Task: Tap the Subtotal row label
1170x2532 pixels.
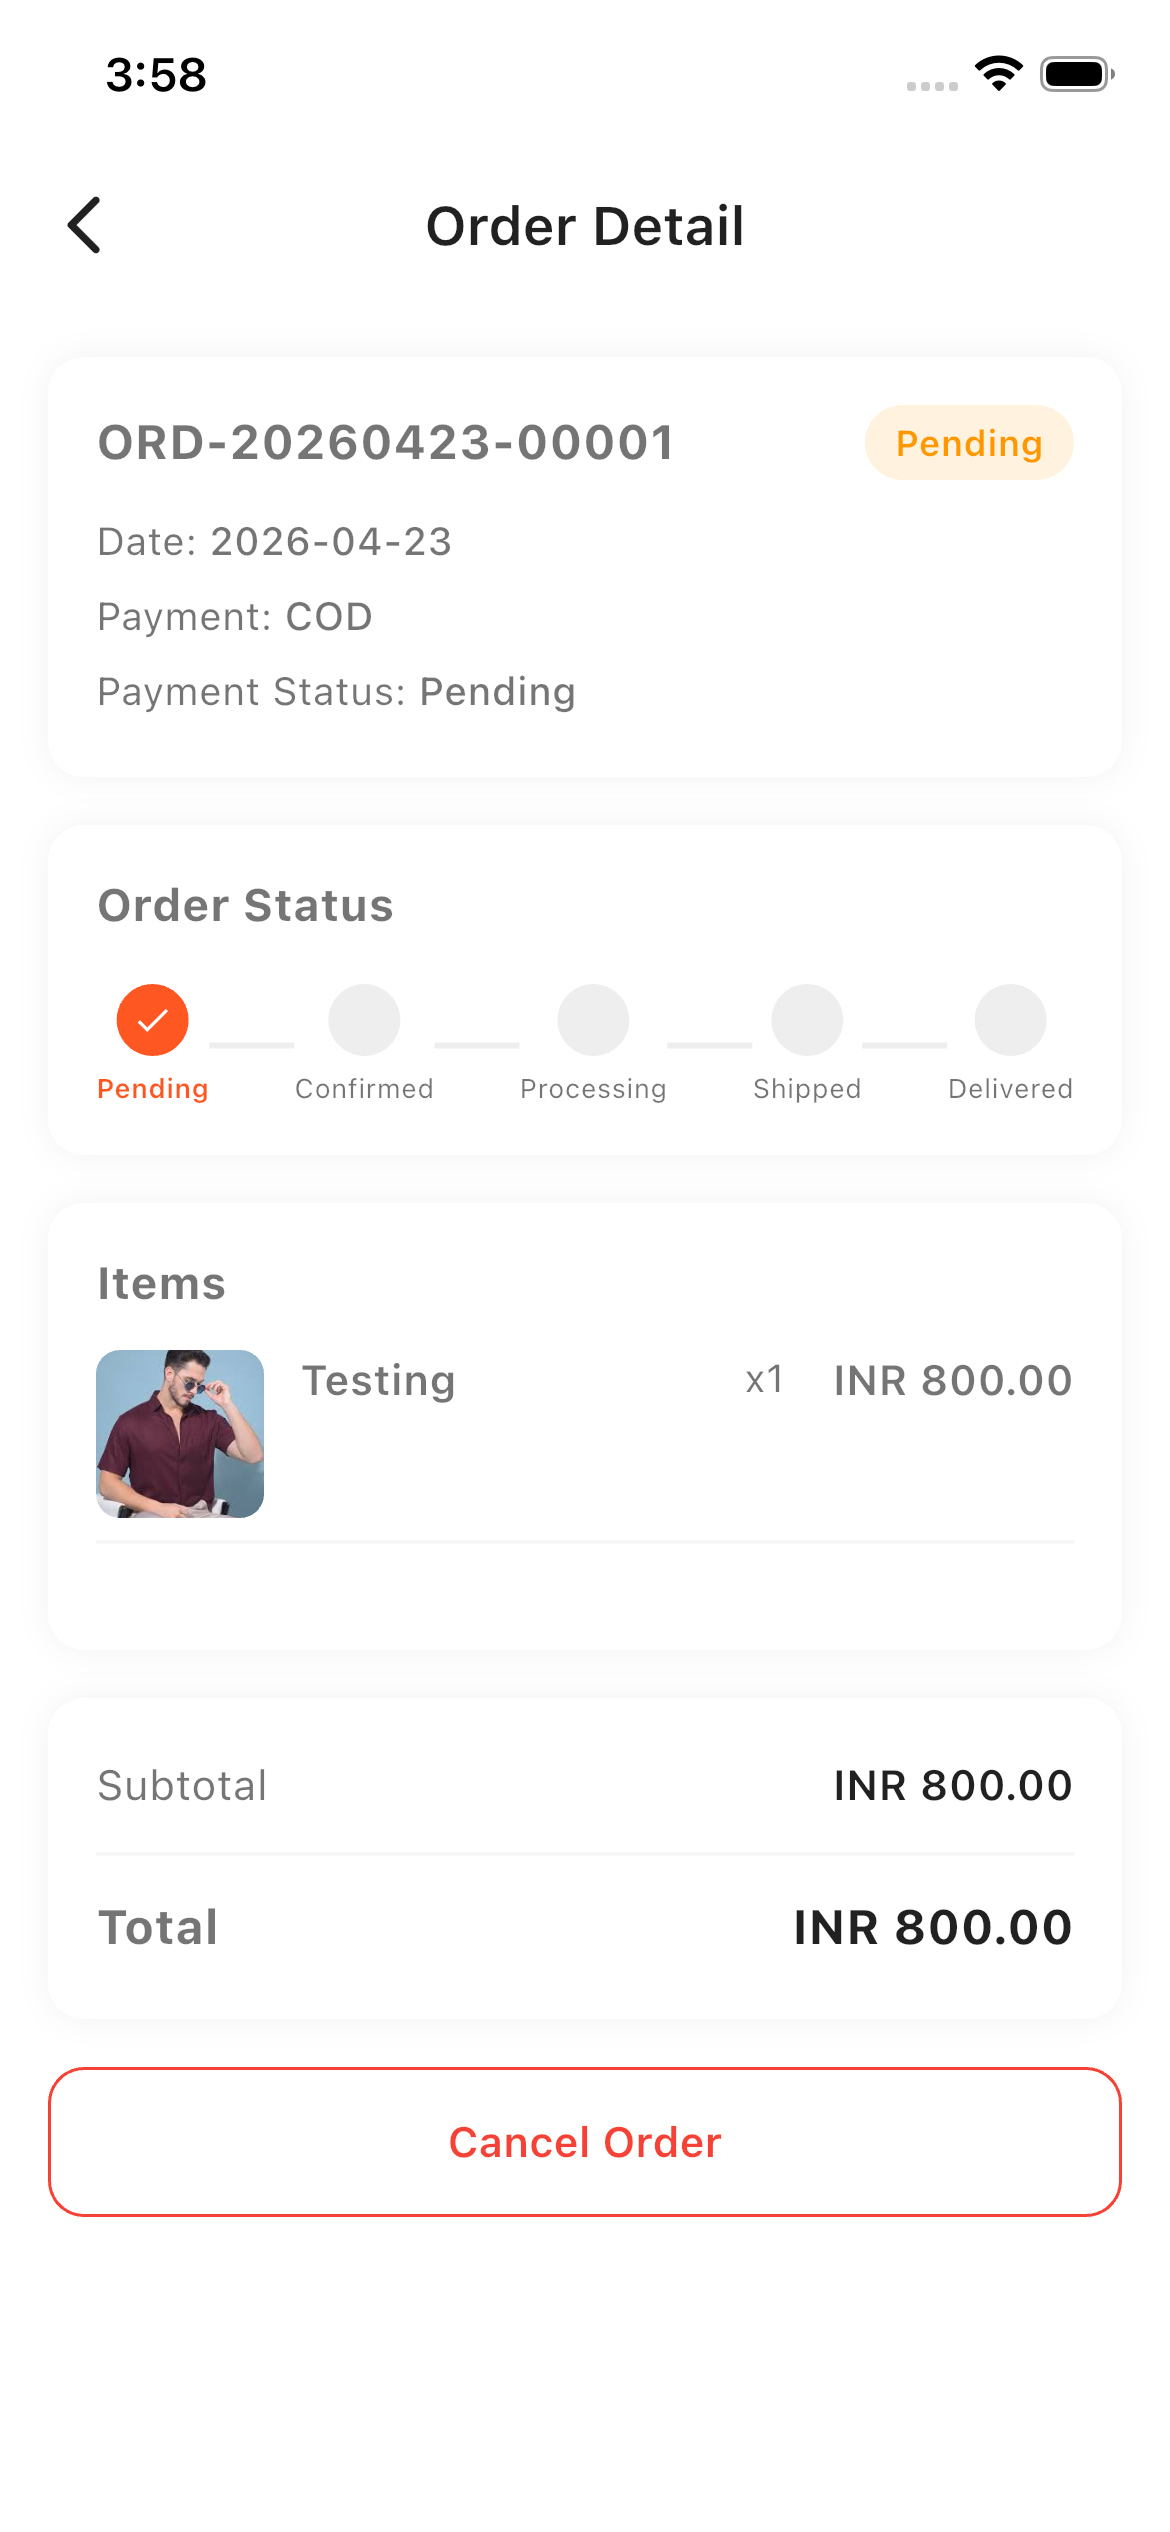Action: click(182, 1786)
